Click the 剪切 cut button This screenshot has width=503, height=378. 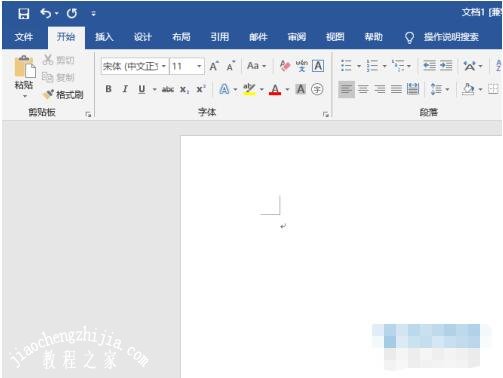coord(59,60)
